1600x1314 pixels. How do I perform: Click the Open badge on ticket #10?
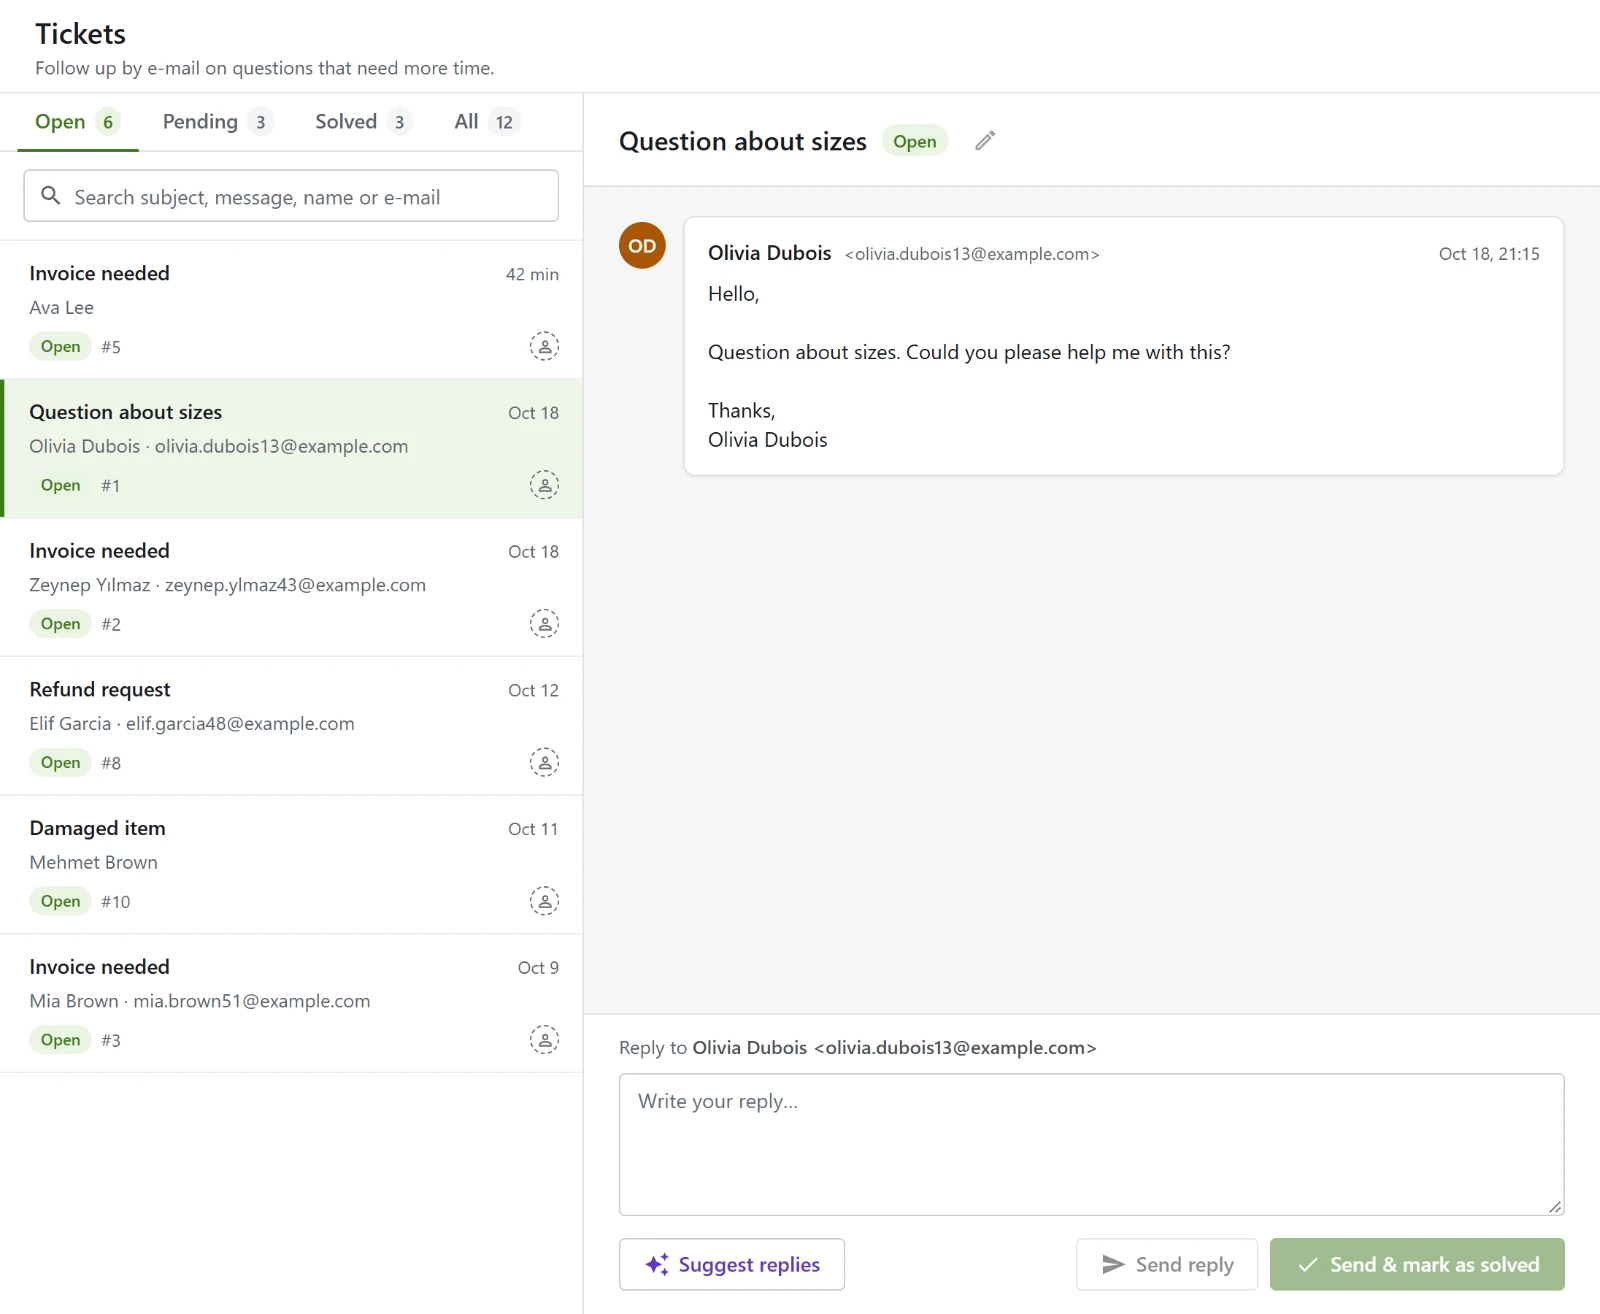pyautogui.click(x=60, y=902)
